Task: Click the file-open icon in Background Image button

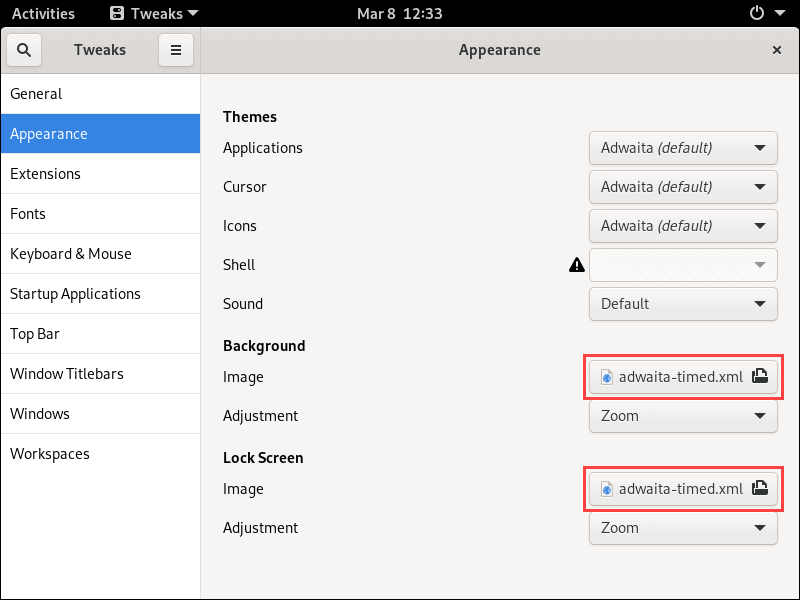Action: click(x=760, y=377)
